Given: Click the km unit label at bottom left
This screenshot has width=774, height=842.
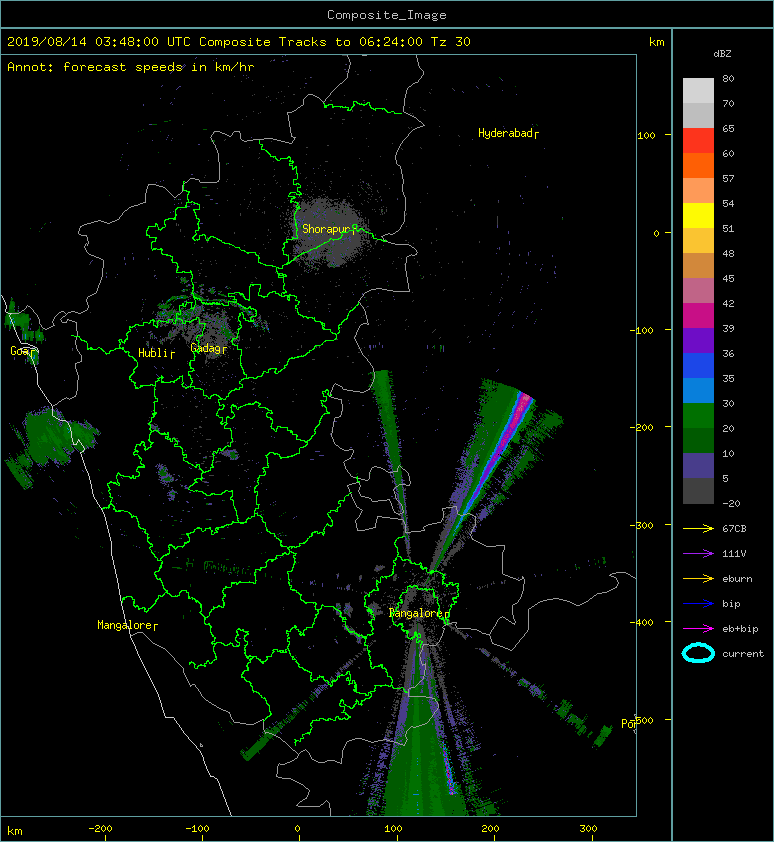Looking at the screenshot, I should [15, 831].
